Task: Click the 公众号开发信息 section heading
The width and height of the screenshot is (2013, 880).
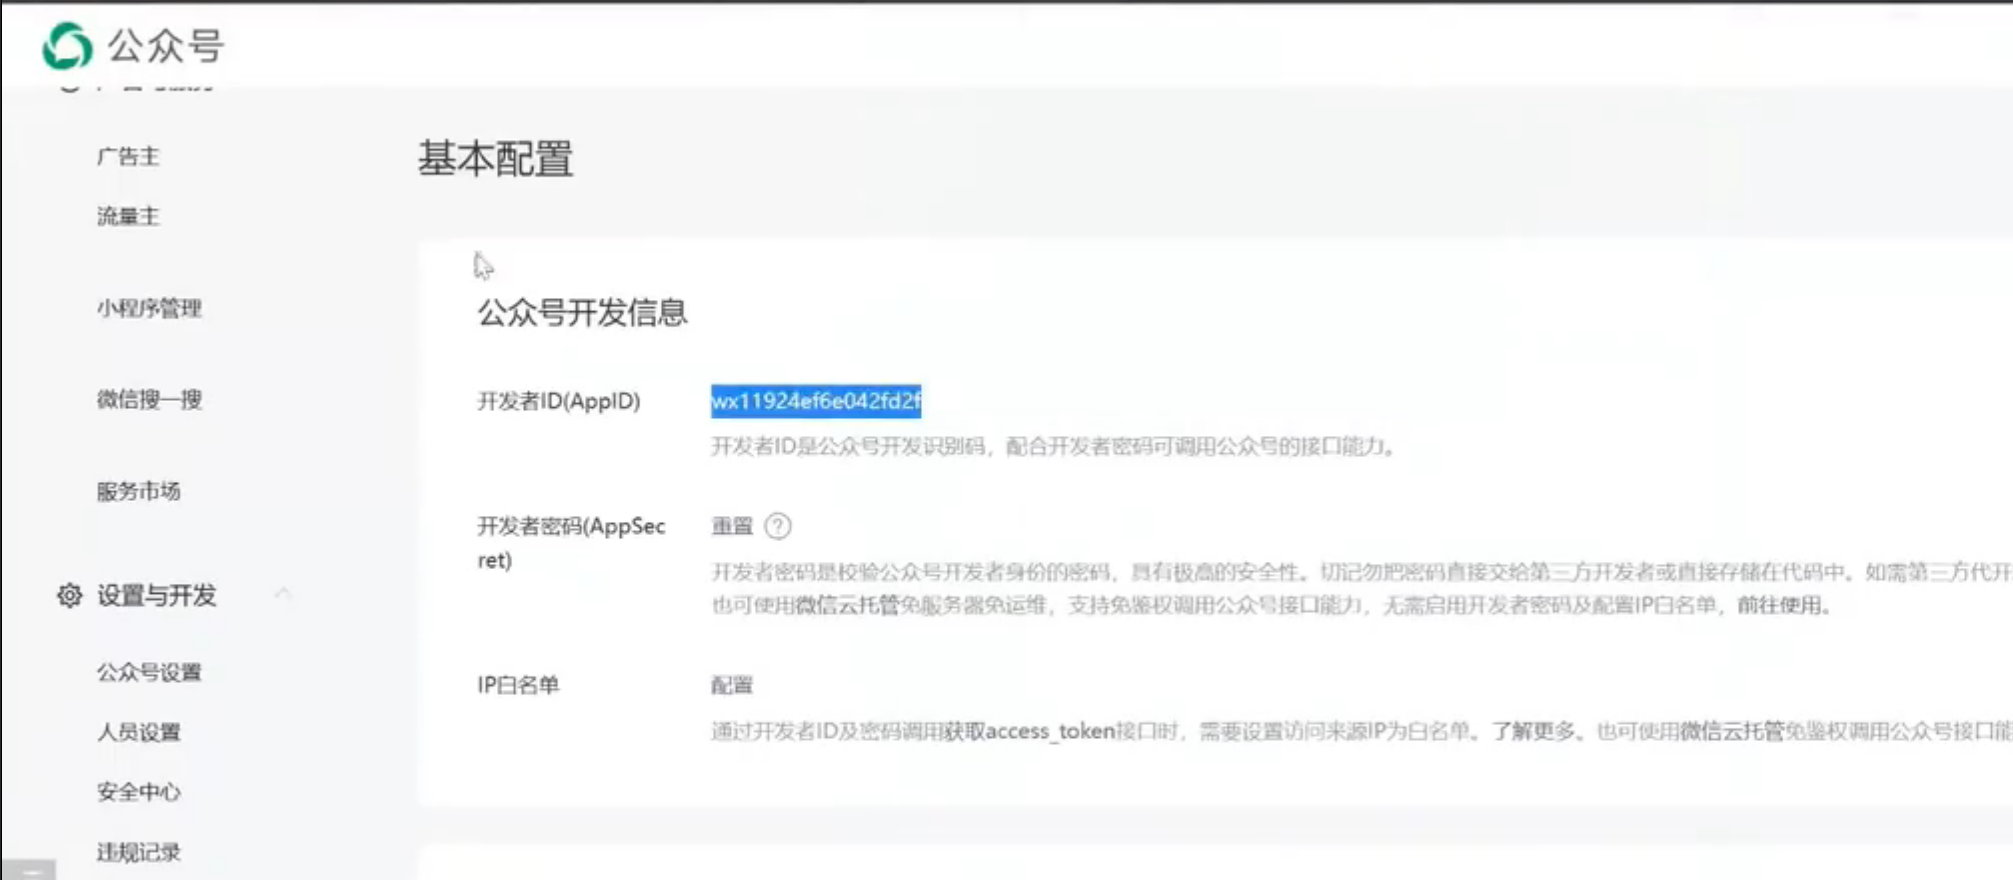Action: tap(583, 313)
